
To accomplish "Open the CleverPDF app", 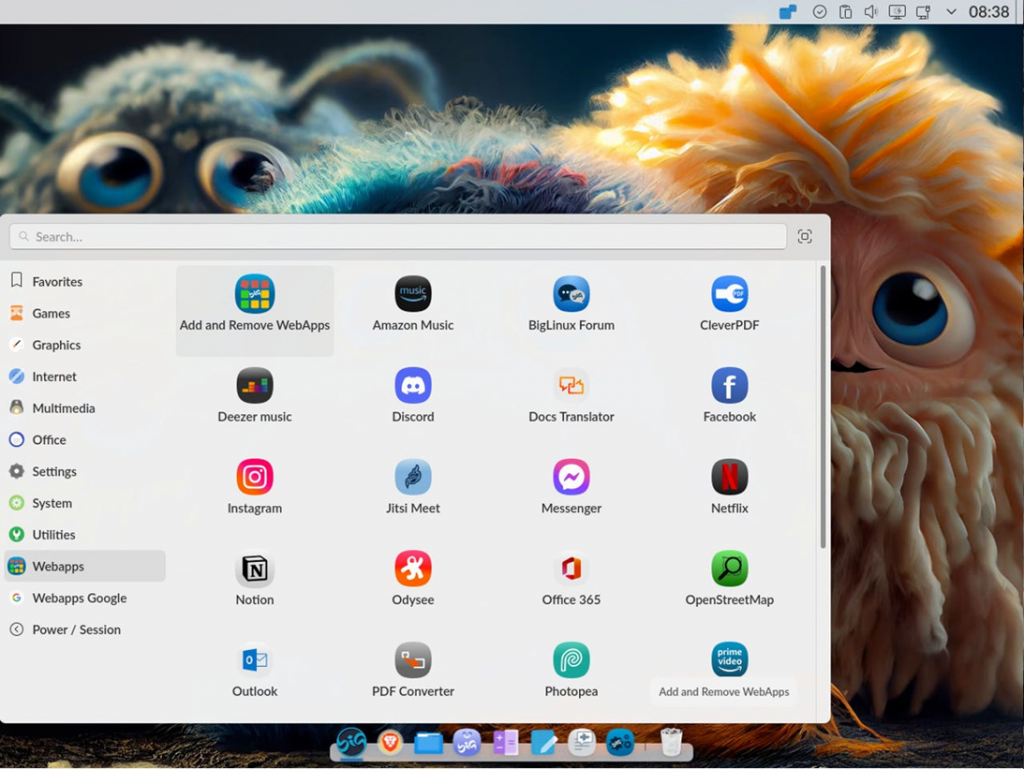I will [729, 295].
